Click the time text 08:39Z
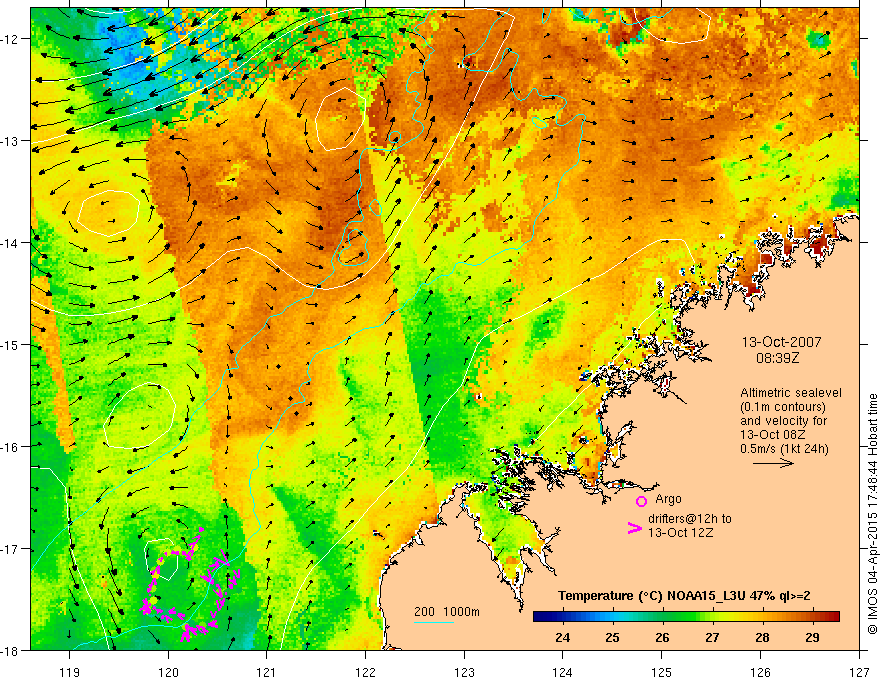880x680 pixels. tap(777, 358)
